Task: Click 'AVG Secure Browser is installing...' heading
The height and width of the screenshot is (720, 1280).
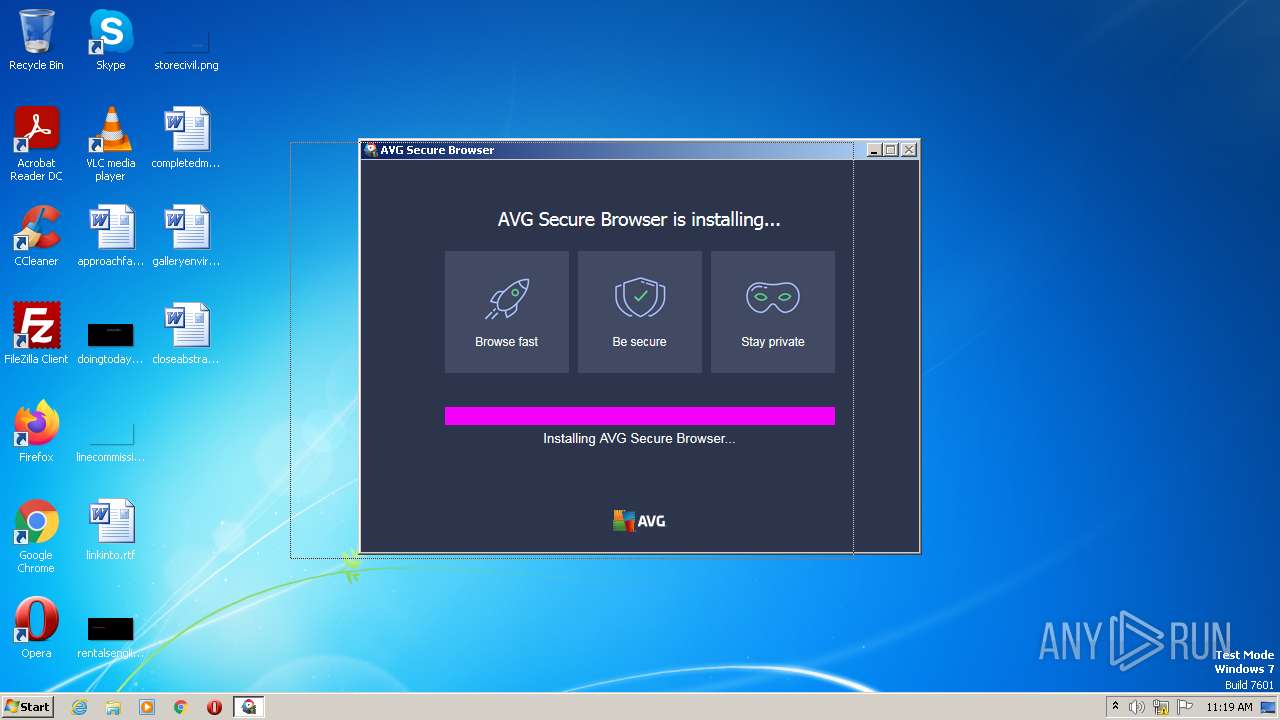Action: point(639,219)
